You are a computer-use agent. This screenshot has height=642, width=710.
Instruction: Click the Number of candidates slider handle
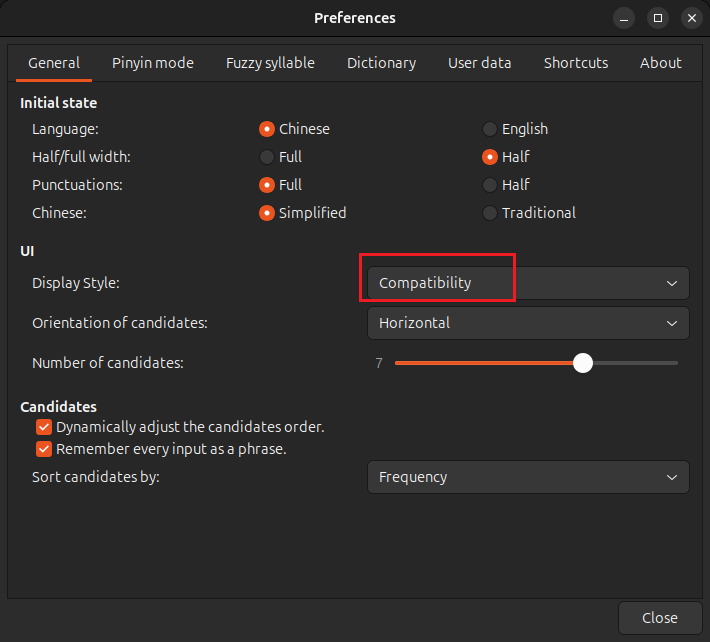pos(583,363)
